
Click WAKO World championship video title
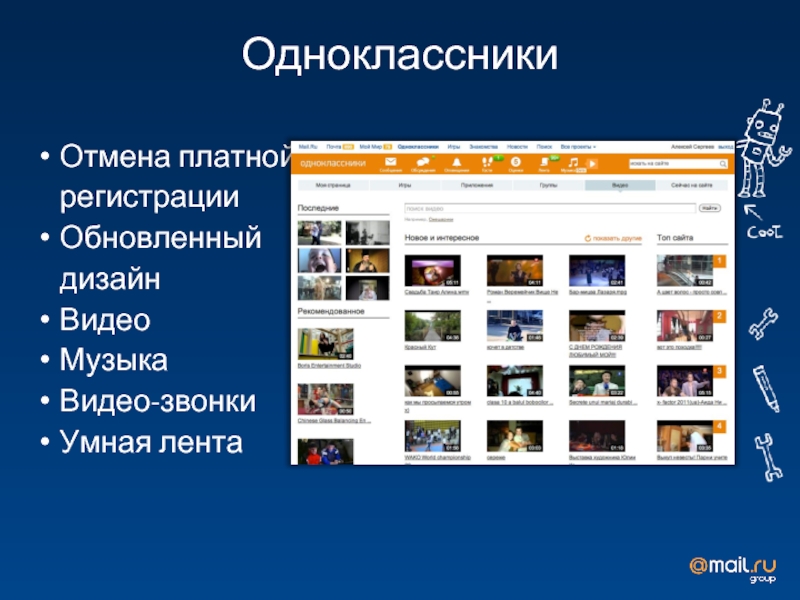pyautogui.click(x=437, y=457)
